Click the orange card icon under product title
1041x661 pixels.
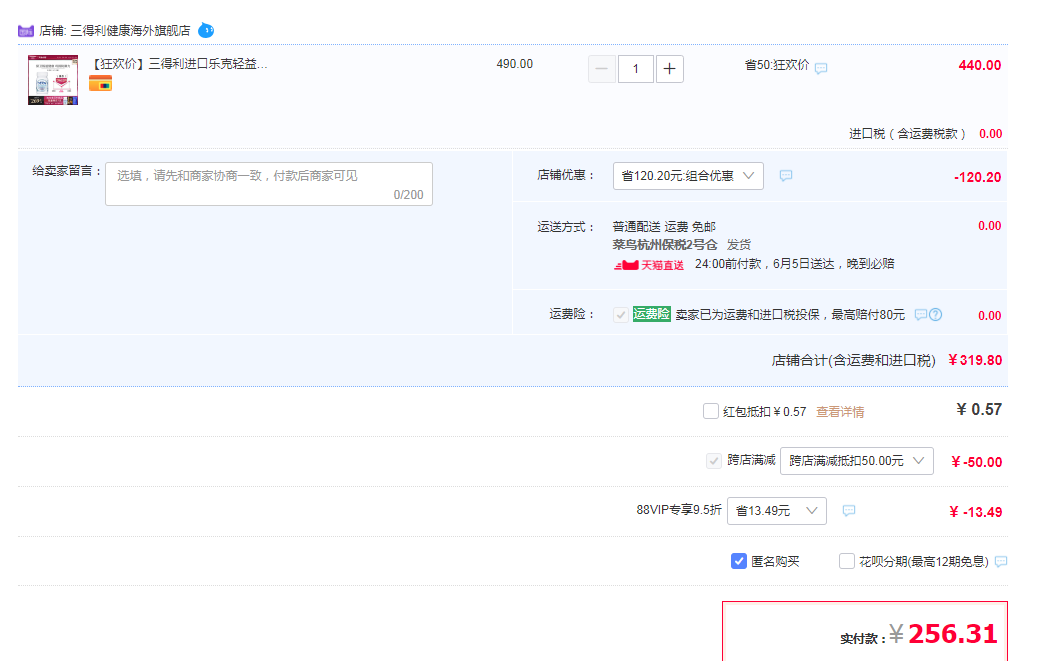tap(100, 84)
